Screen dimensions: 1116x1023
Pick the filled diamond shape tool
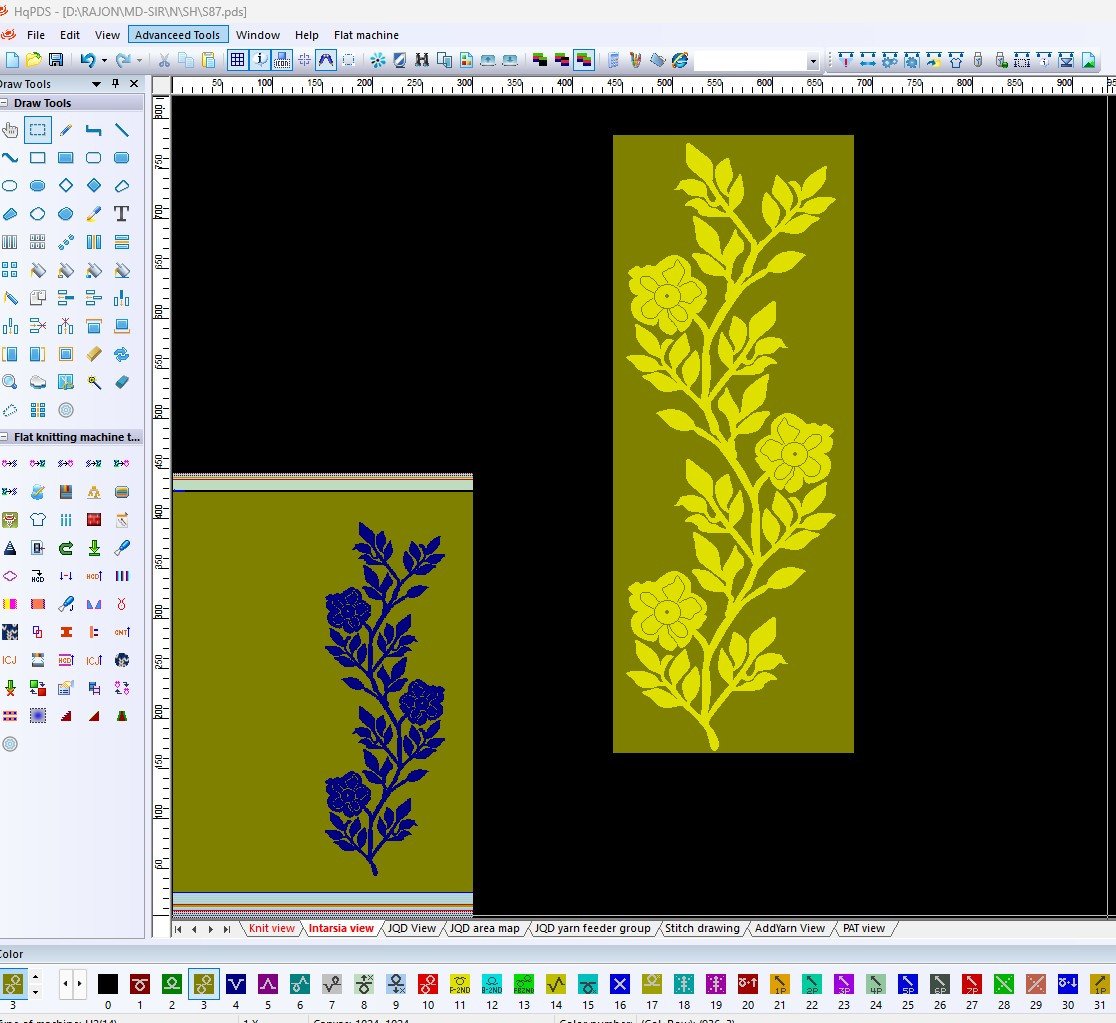93,186
